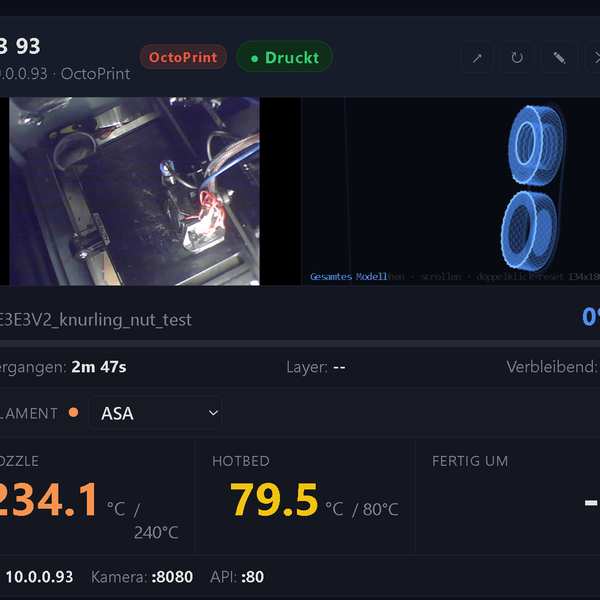Screen dimensions: 600x600
Task: Expand filament list via chevron arrow
Action: click(x=213, y=413)
